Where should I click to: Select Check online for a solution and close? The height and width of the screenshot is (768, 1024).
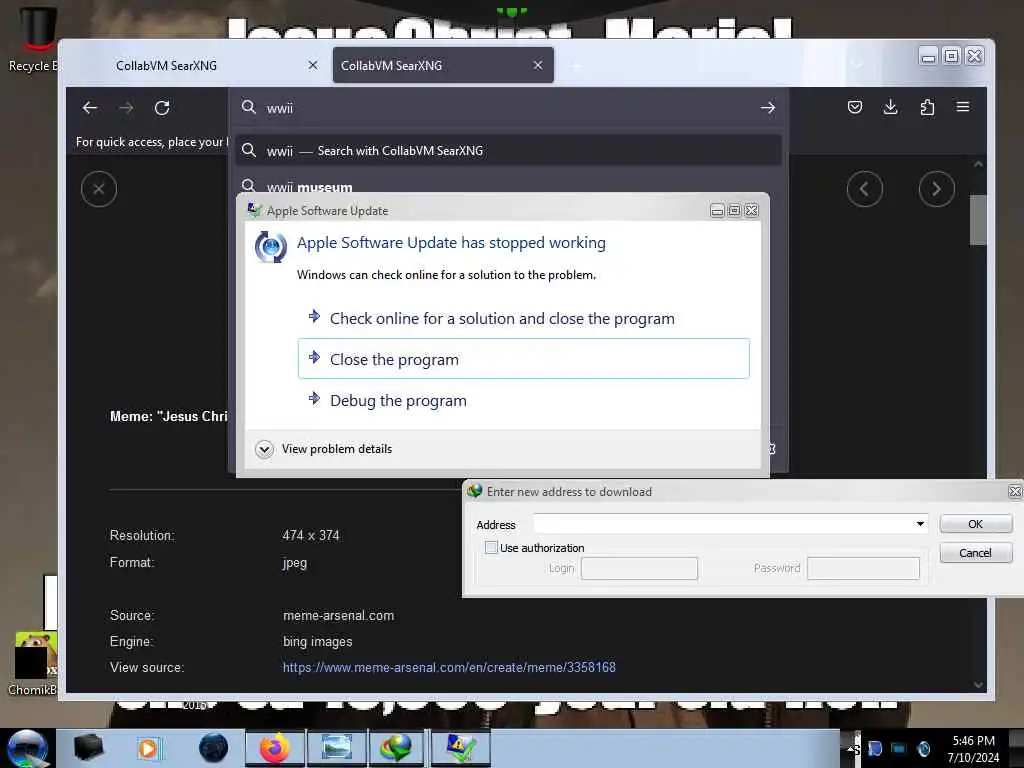523,319
